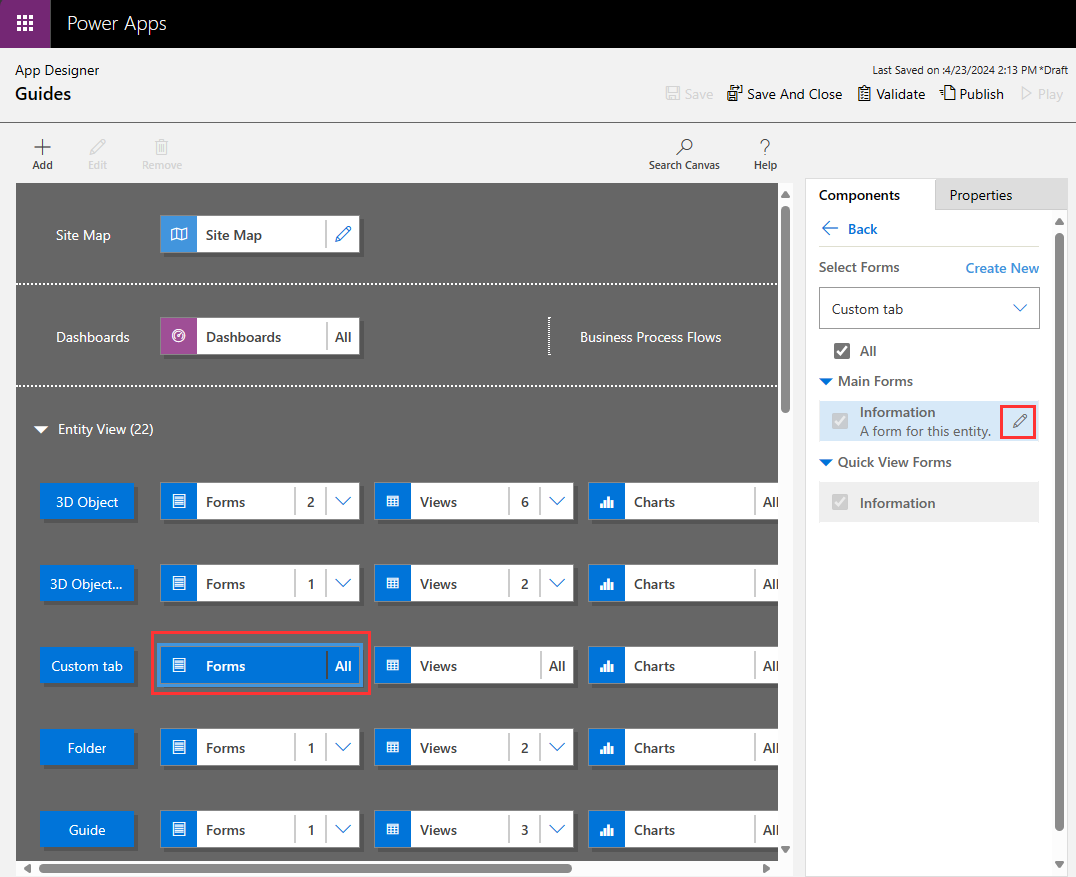Open the Custom tab entity combo box
Viewport: 1076px width, 877px height.
click(x=929, y=308)
